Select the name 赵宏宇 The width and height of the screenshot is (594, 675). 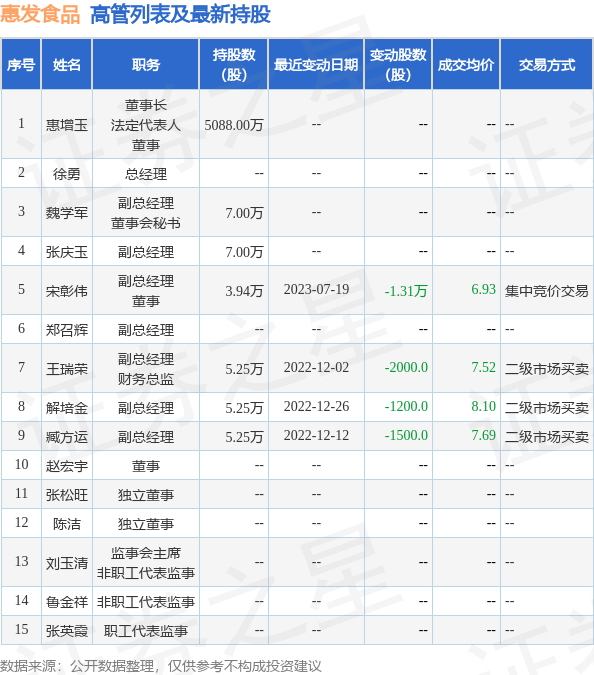pos(67,465)
